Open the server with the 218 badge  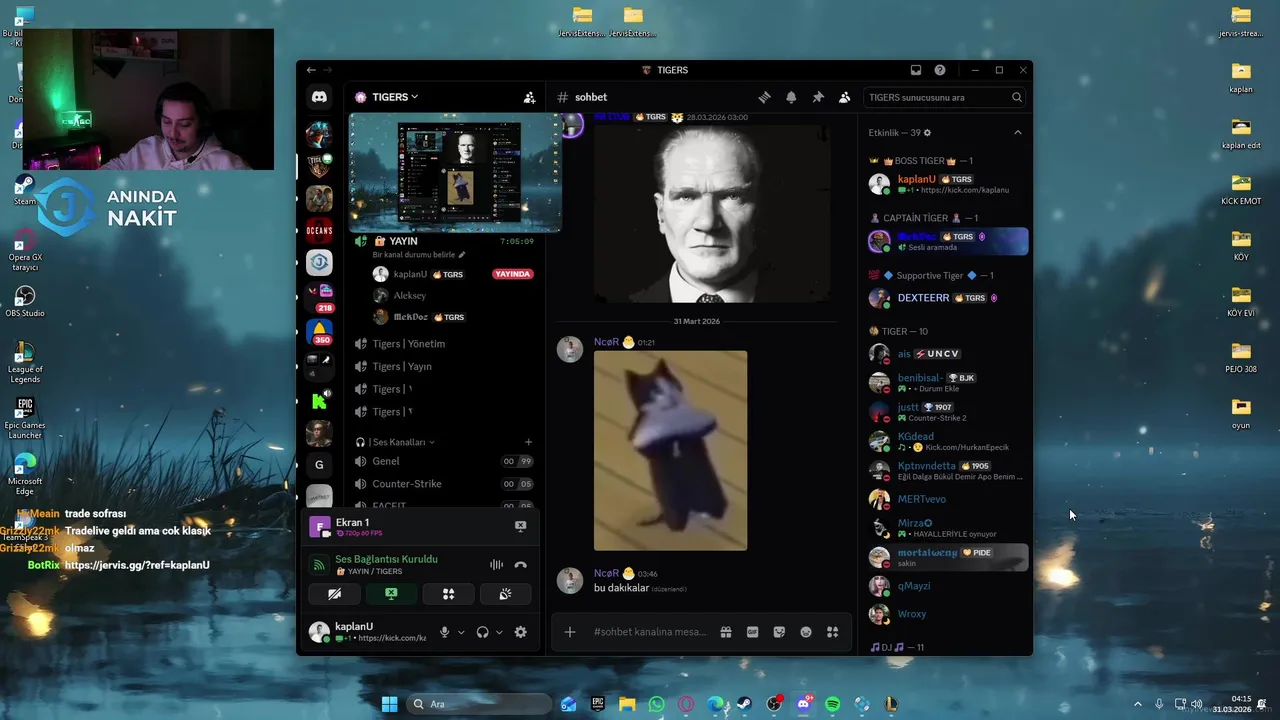319,296
